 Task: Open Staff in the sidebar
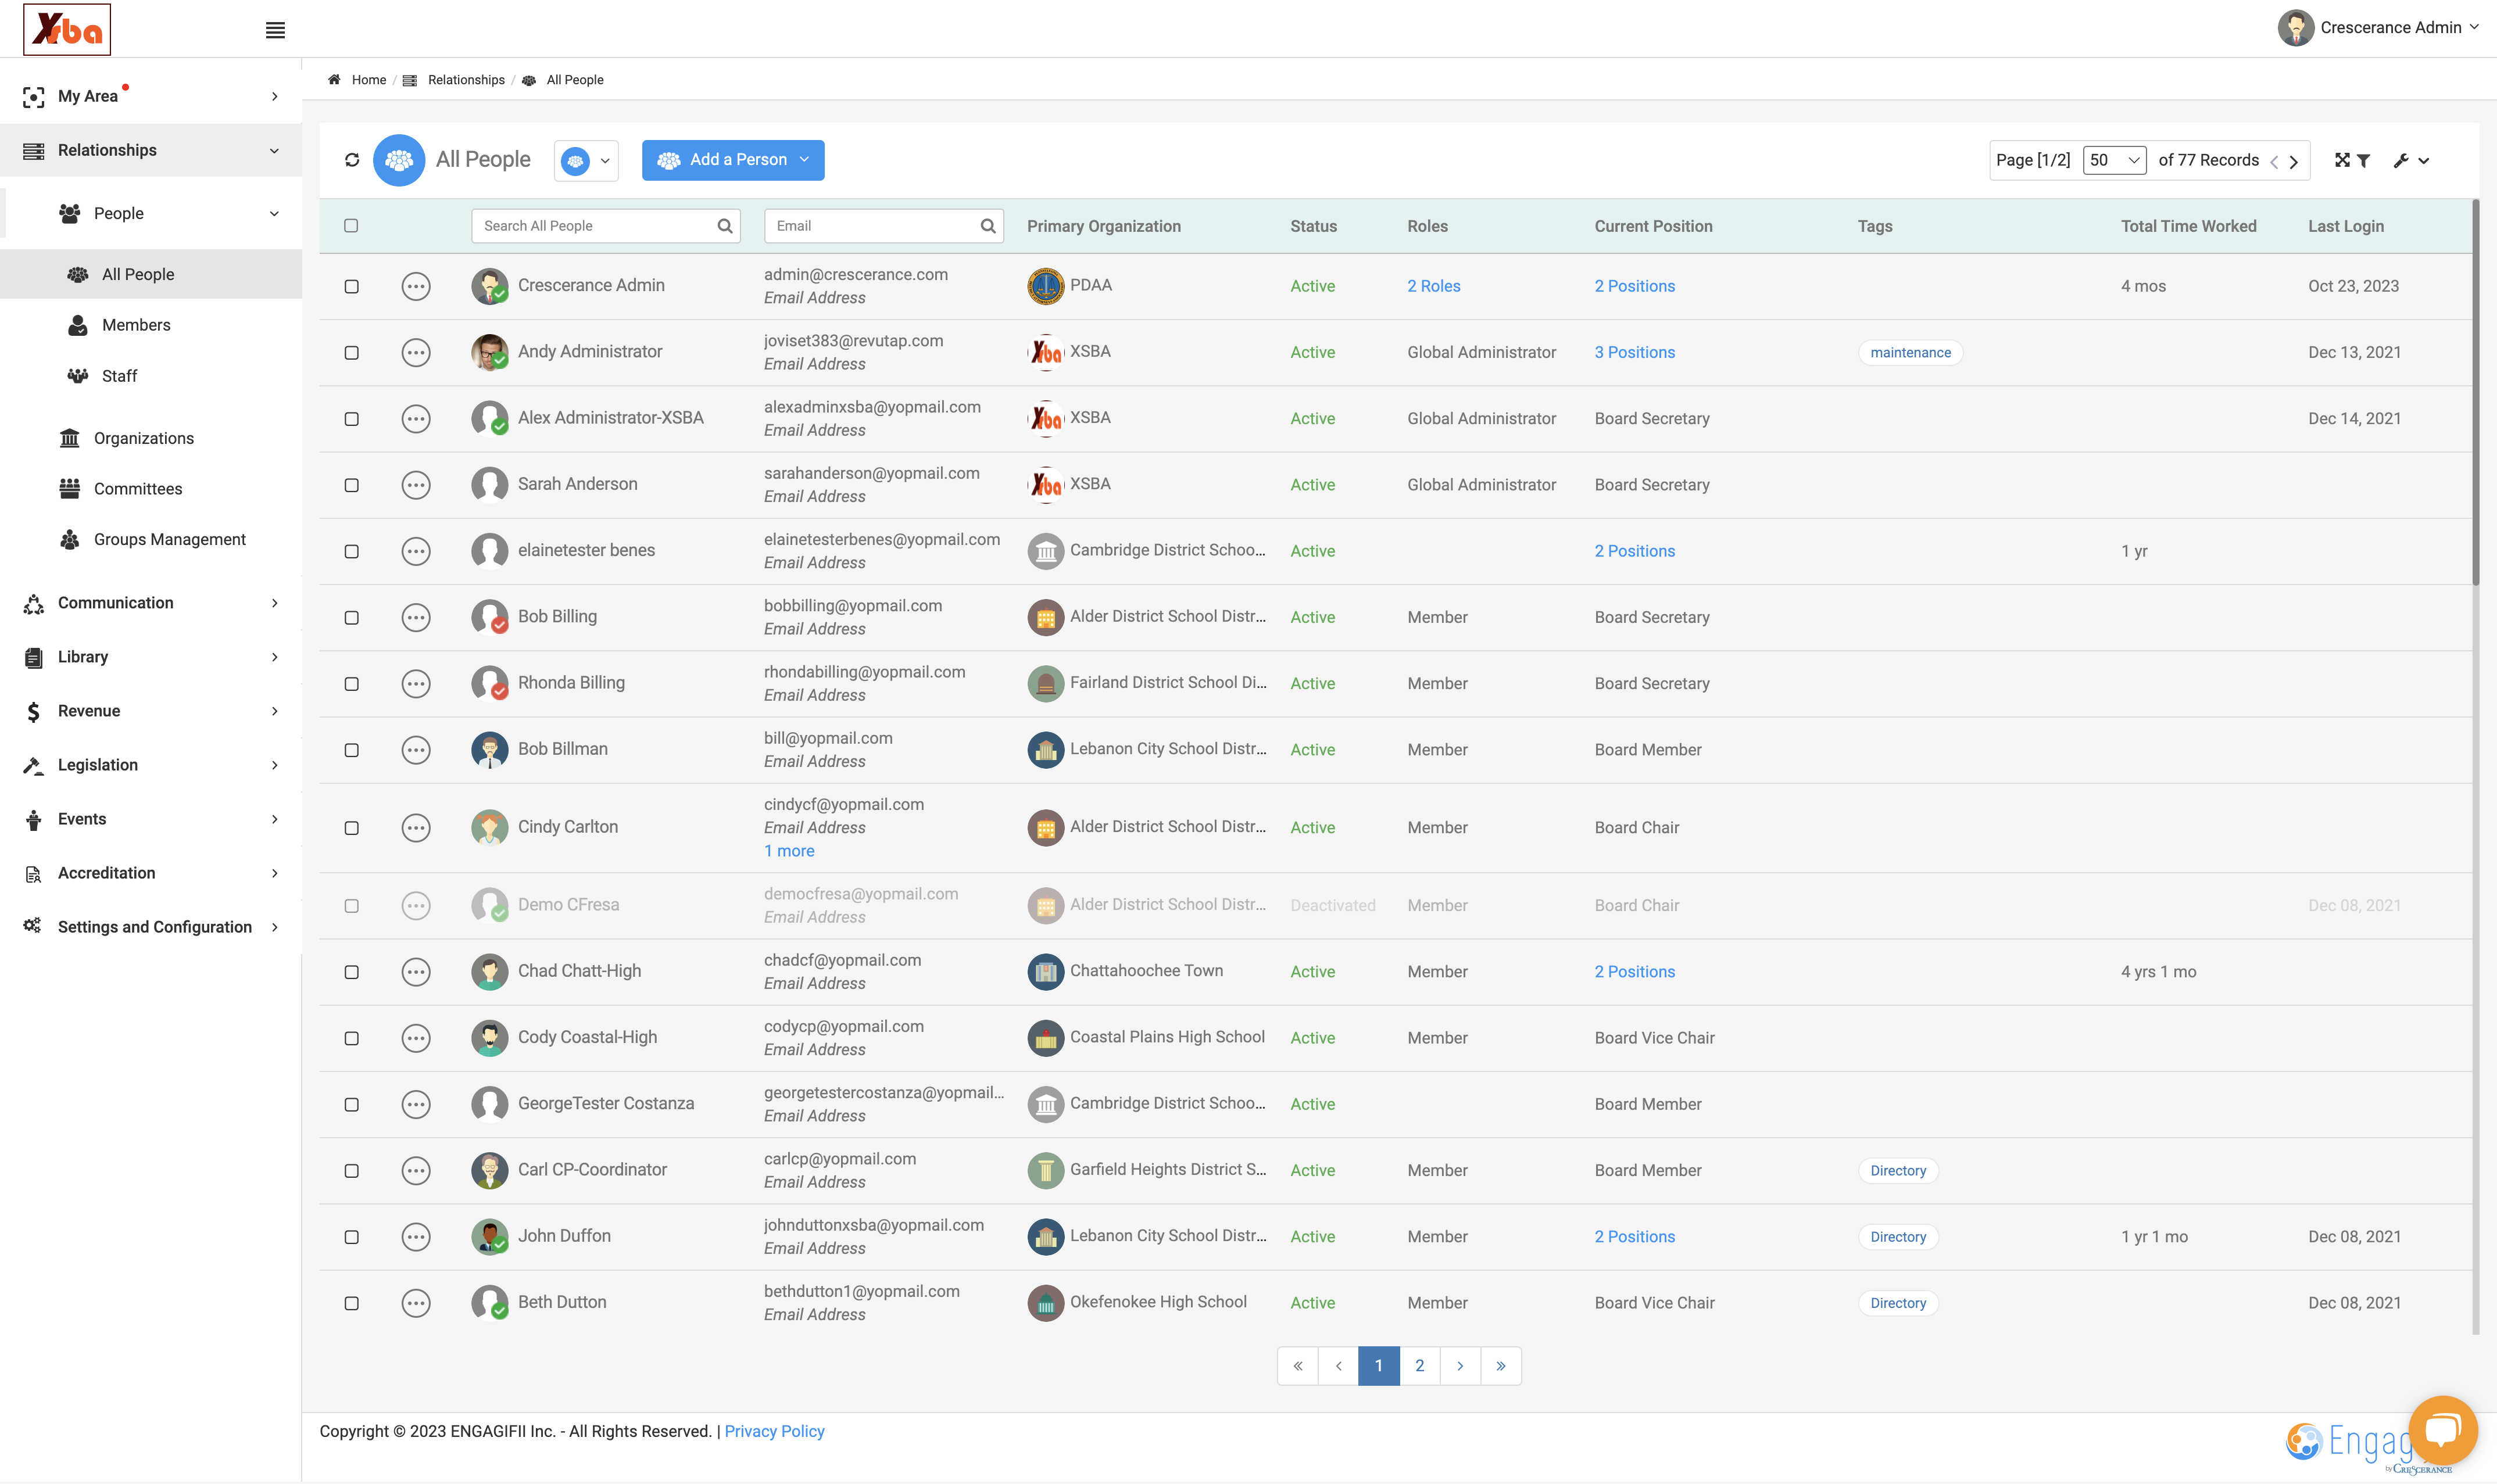click(x=119, y=376)
